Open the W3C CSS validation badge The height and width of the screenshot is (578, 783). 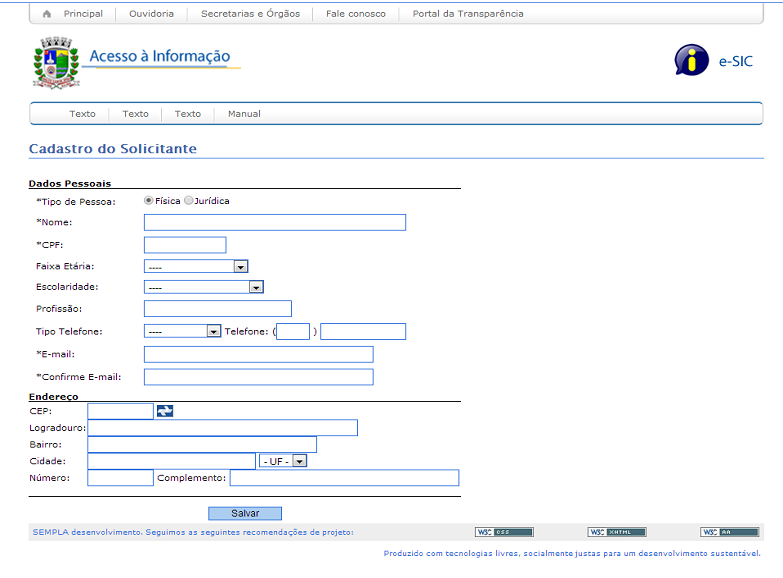504,532
